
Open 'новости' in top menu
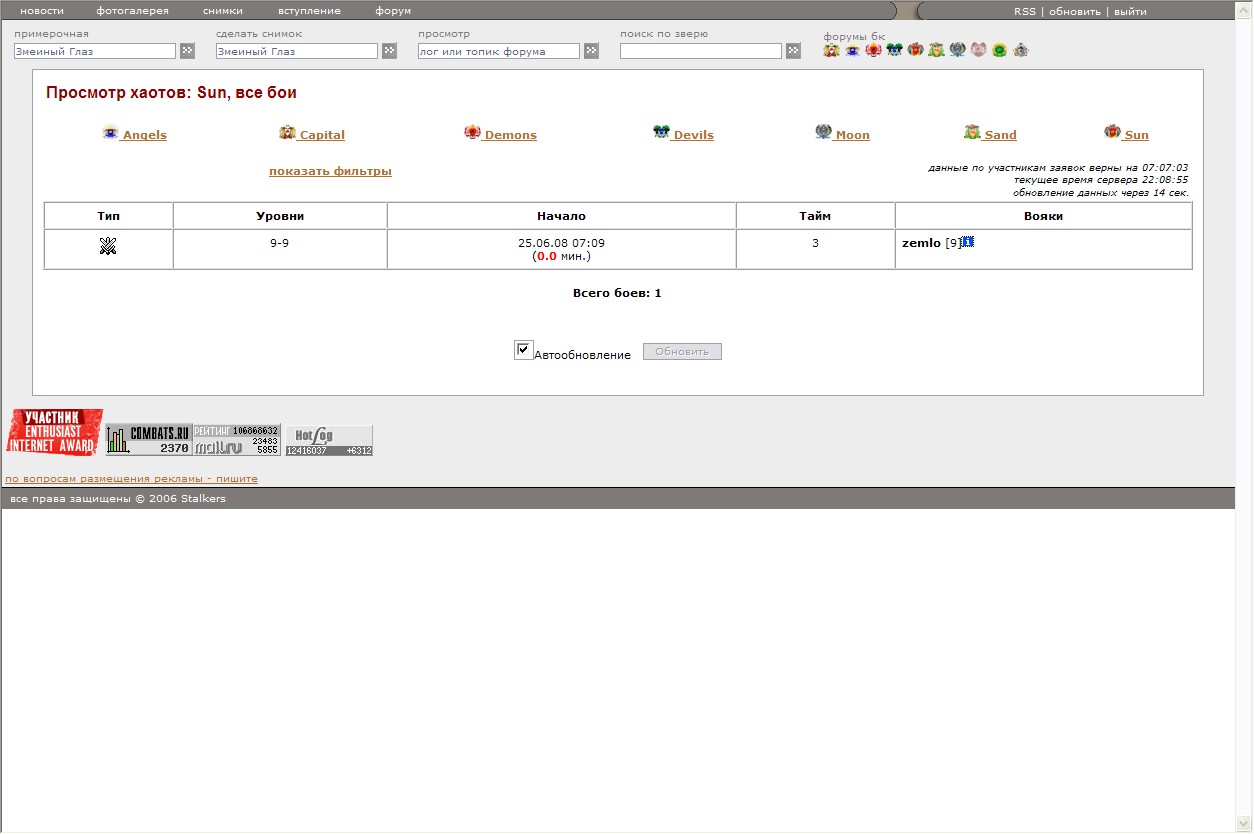click(42, 11)
